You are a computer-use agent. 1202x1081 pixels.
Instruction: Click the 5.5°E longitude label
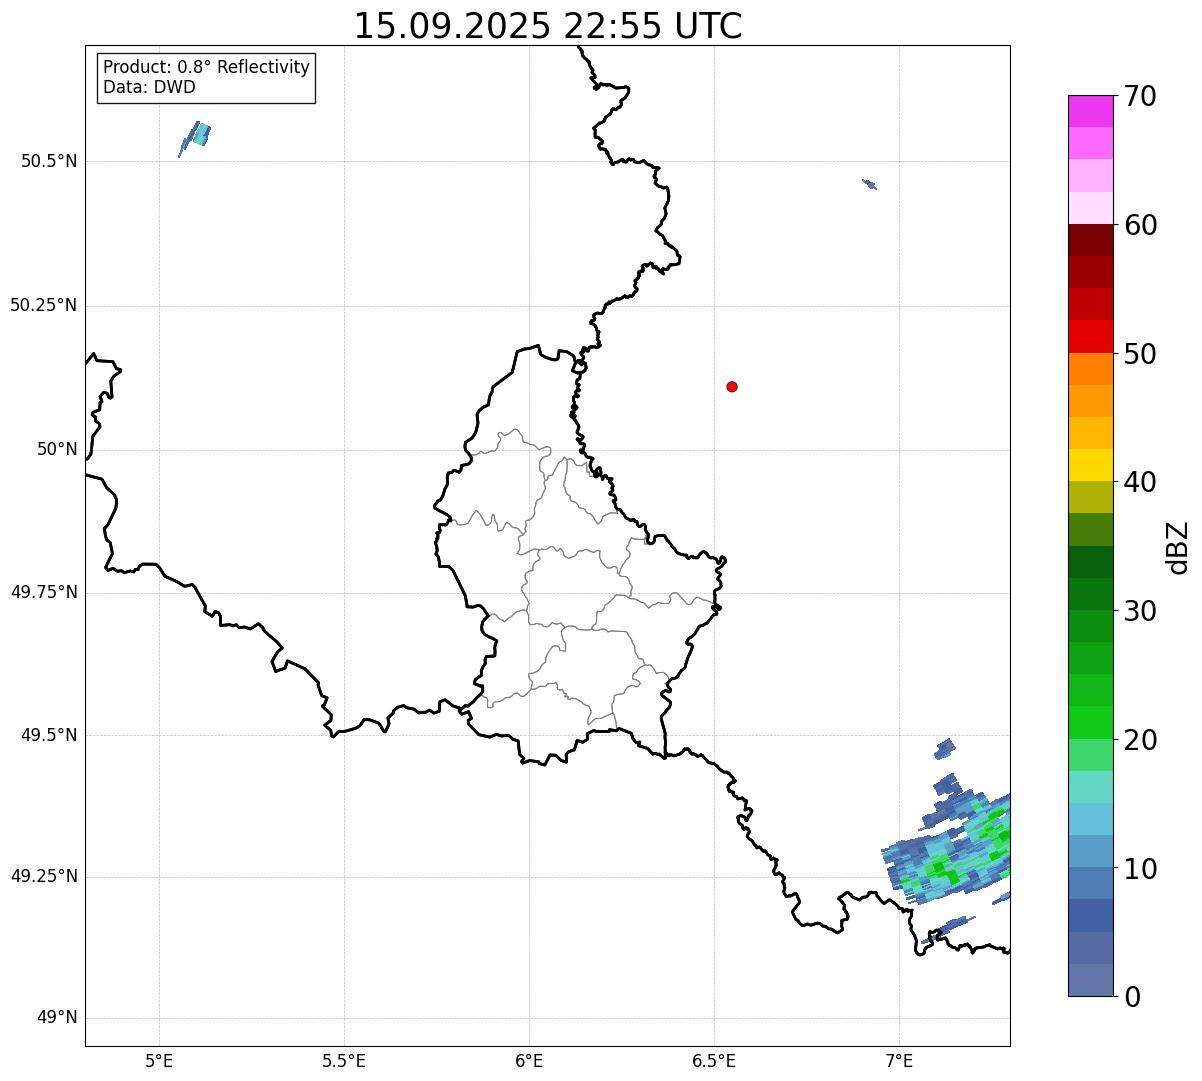(344, 1060)
